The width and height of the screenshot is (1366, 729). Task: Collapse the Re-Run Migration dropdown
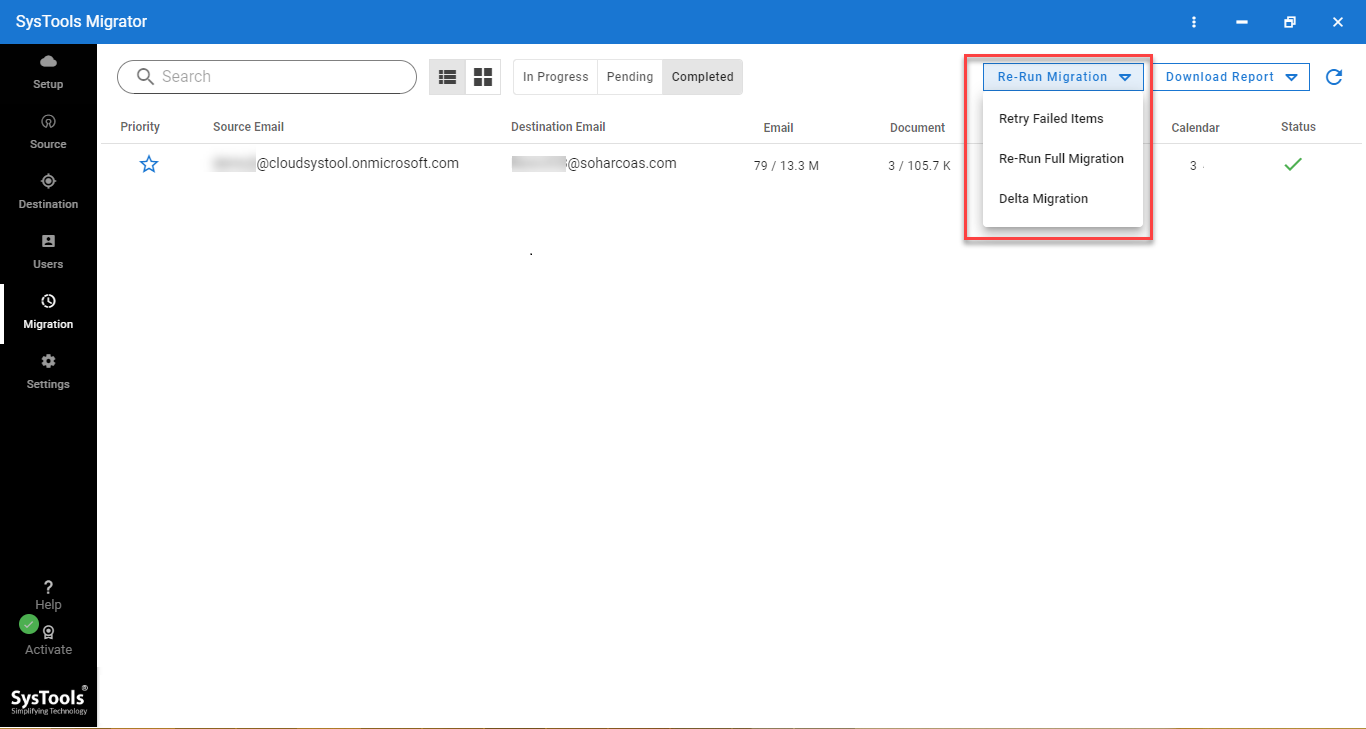1063,77
